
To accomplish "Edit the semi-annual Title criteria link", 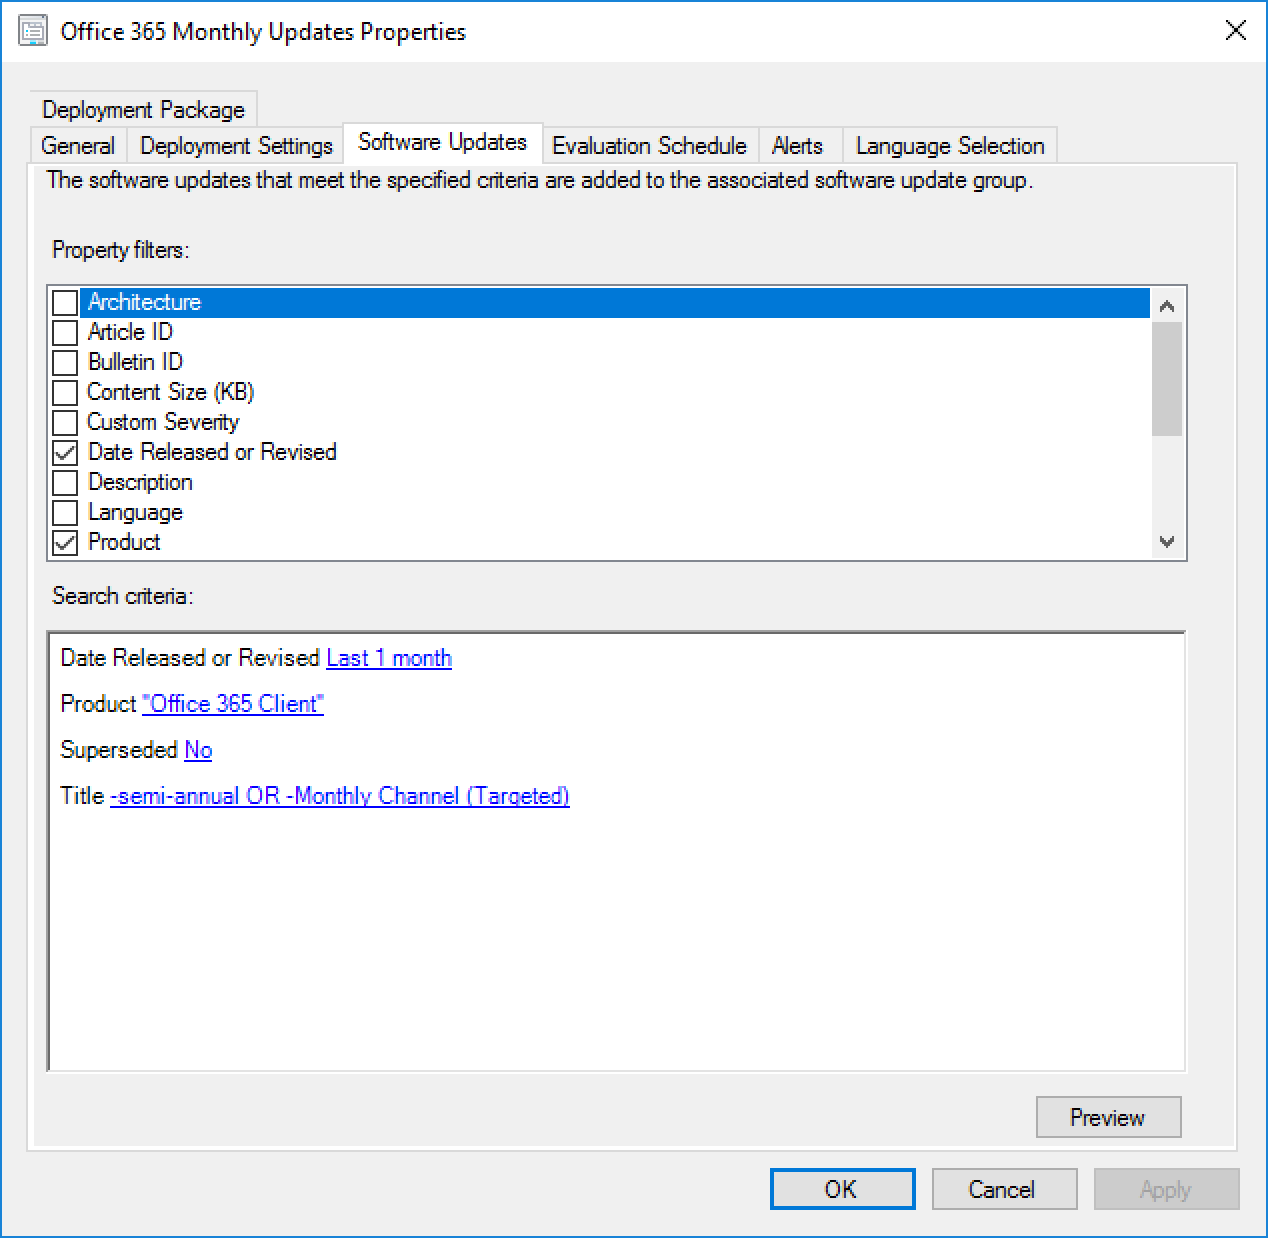I will [x=339, y=796].
